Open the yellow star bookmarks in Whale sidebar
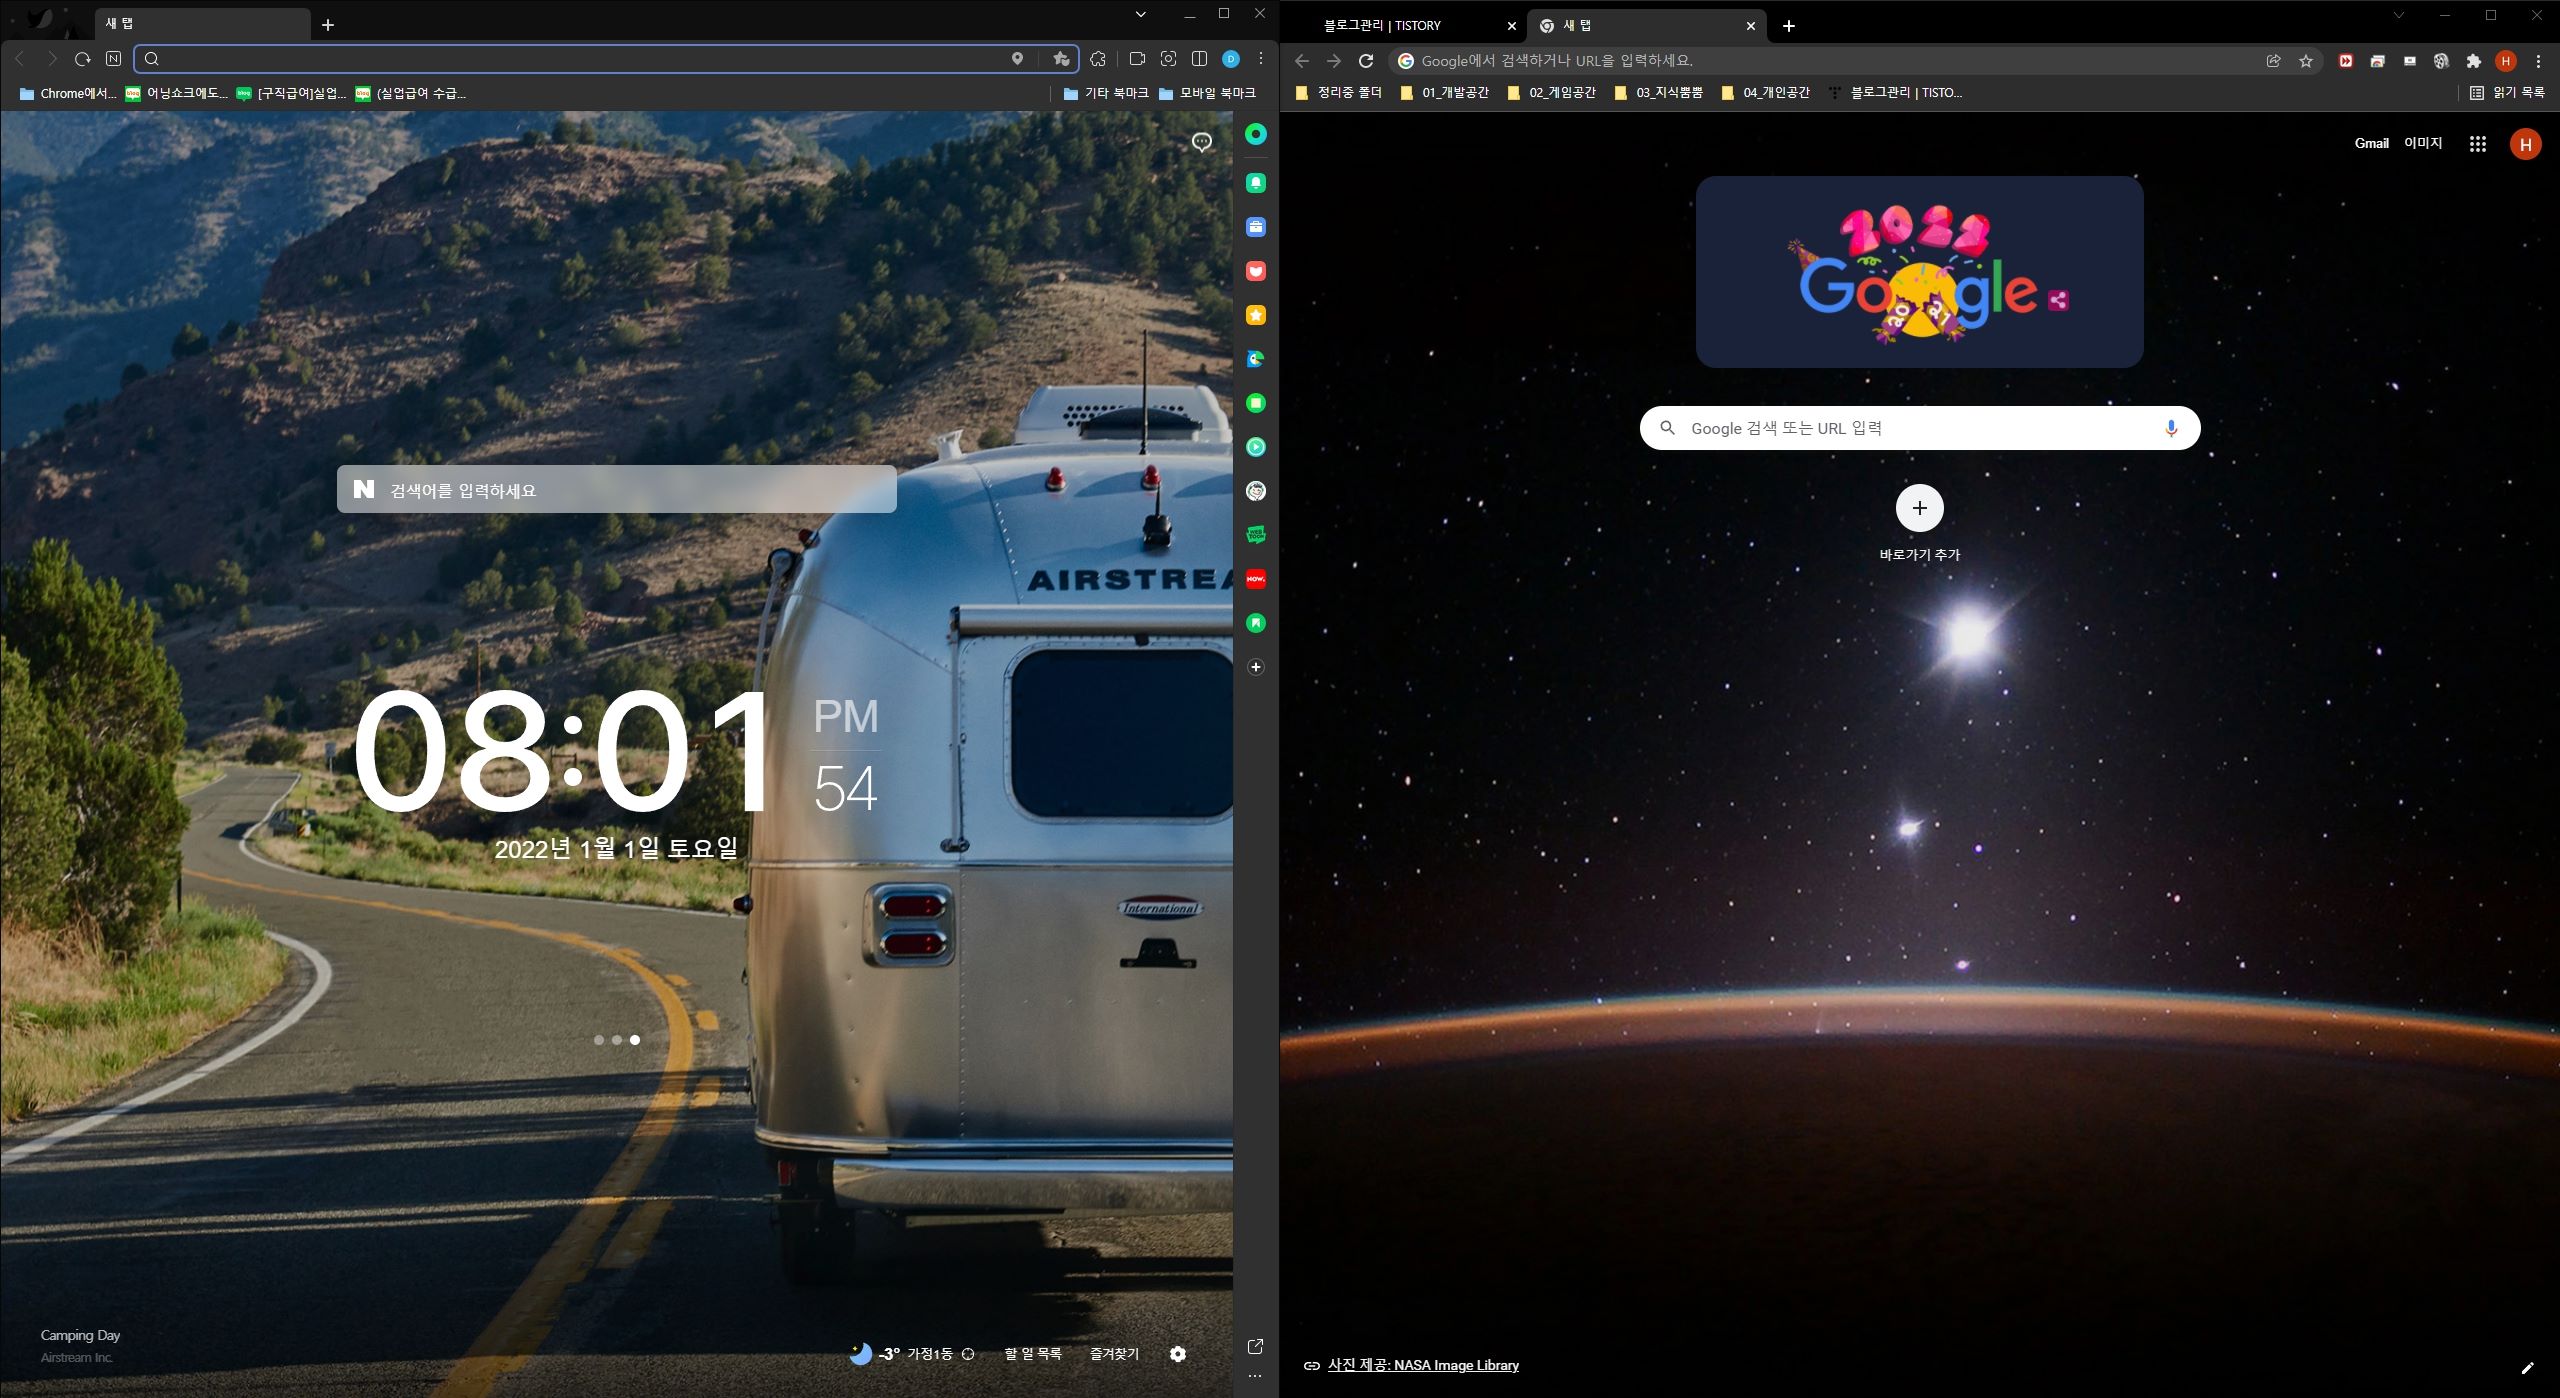 point(1256,315)
